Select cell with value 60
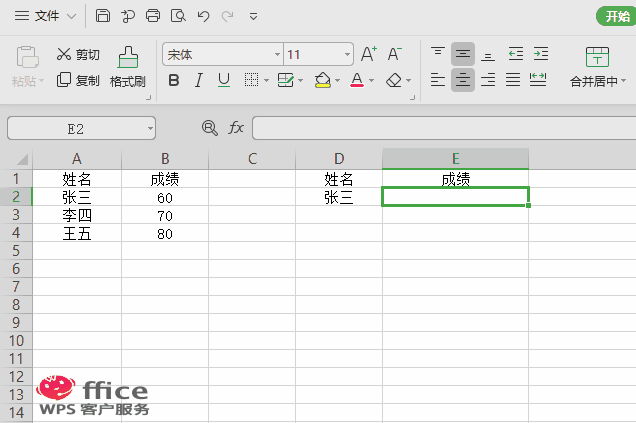The width and height of the screenshot is (636, 423). click(165, 197)
